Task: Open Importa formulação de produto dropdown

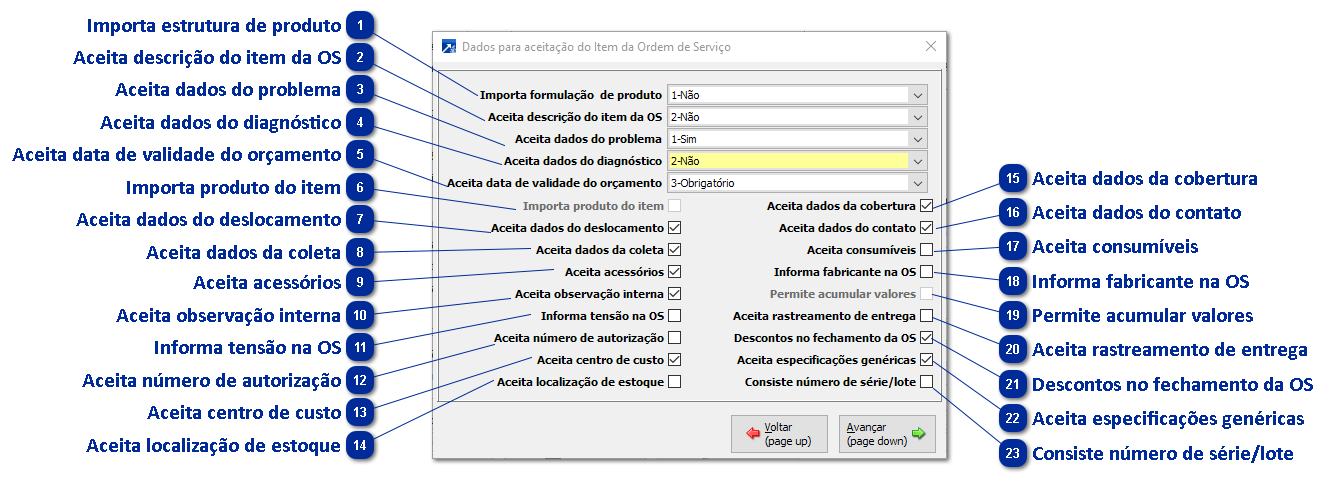Action: [917, 95]
